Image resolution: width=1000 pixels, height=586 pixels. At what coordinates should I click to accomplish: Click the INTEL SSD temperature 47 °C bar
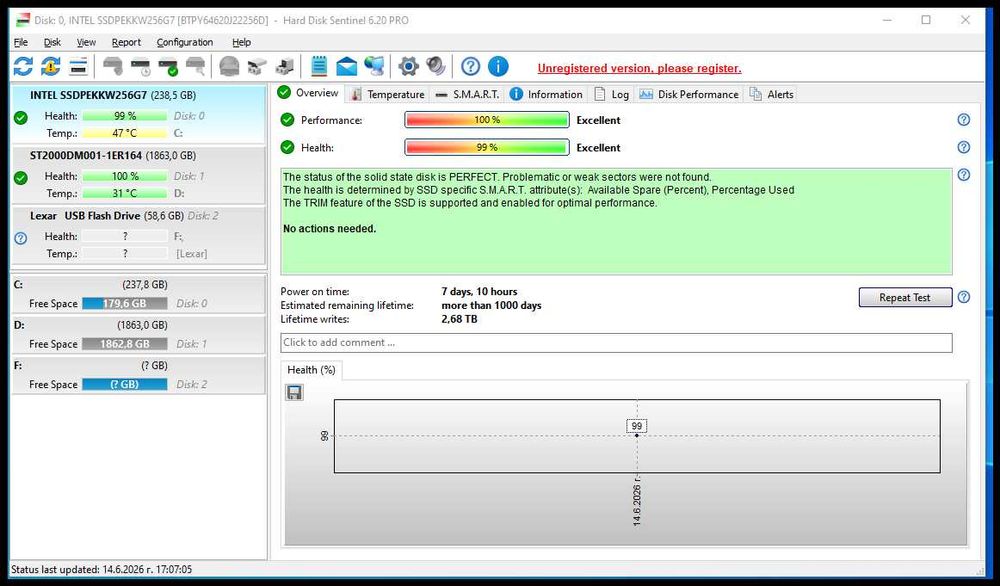point(125,133)
